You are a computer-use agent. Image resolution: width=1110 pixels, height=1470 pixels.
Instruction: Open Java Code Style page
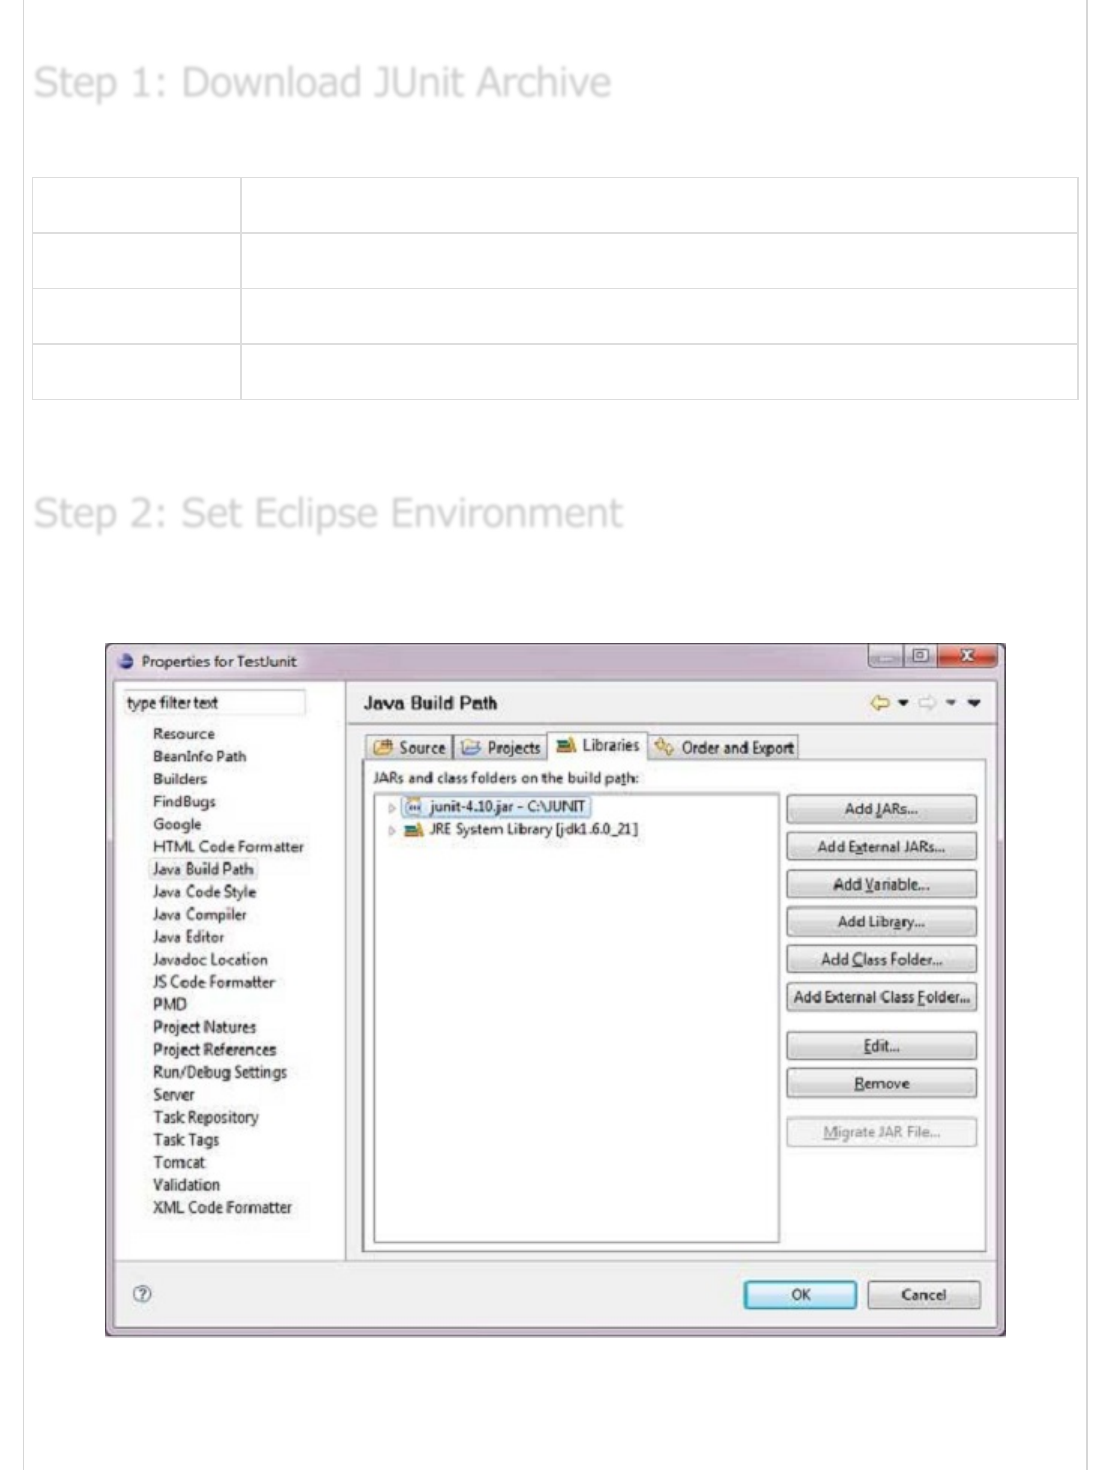(204, 891)
